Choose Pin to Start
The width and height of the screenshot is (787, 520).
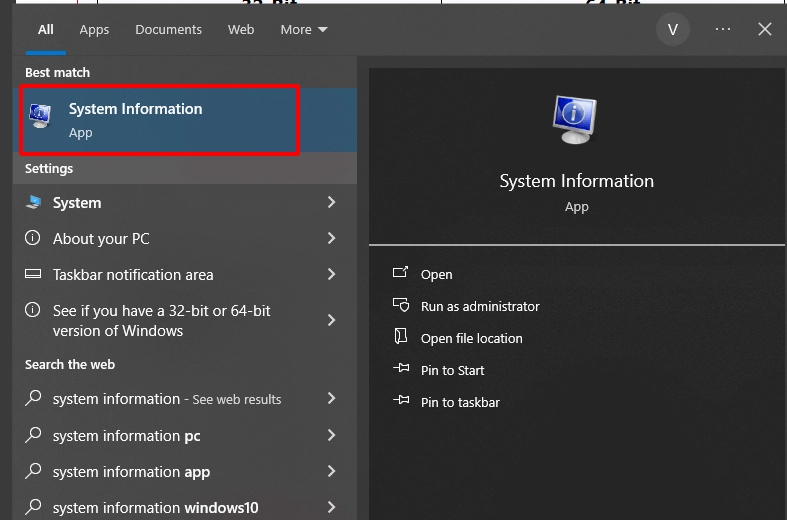452,370
